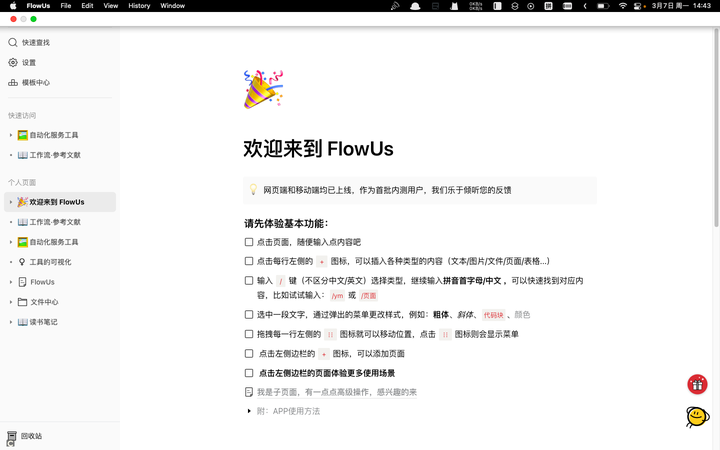Open the template center icon

13,83
